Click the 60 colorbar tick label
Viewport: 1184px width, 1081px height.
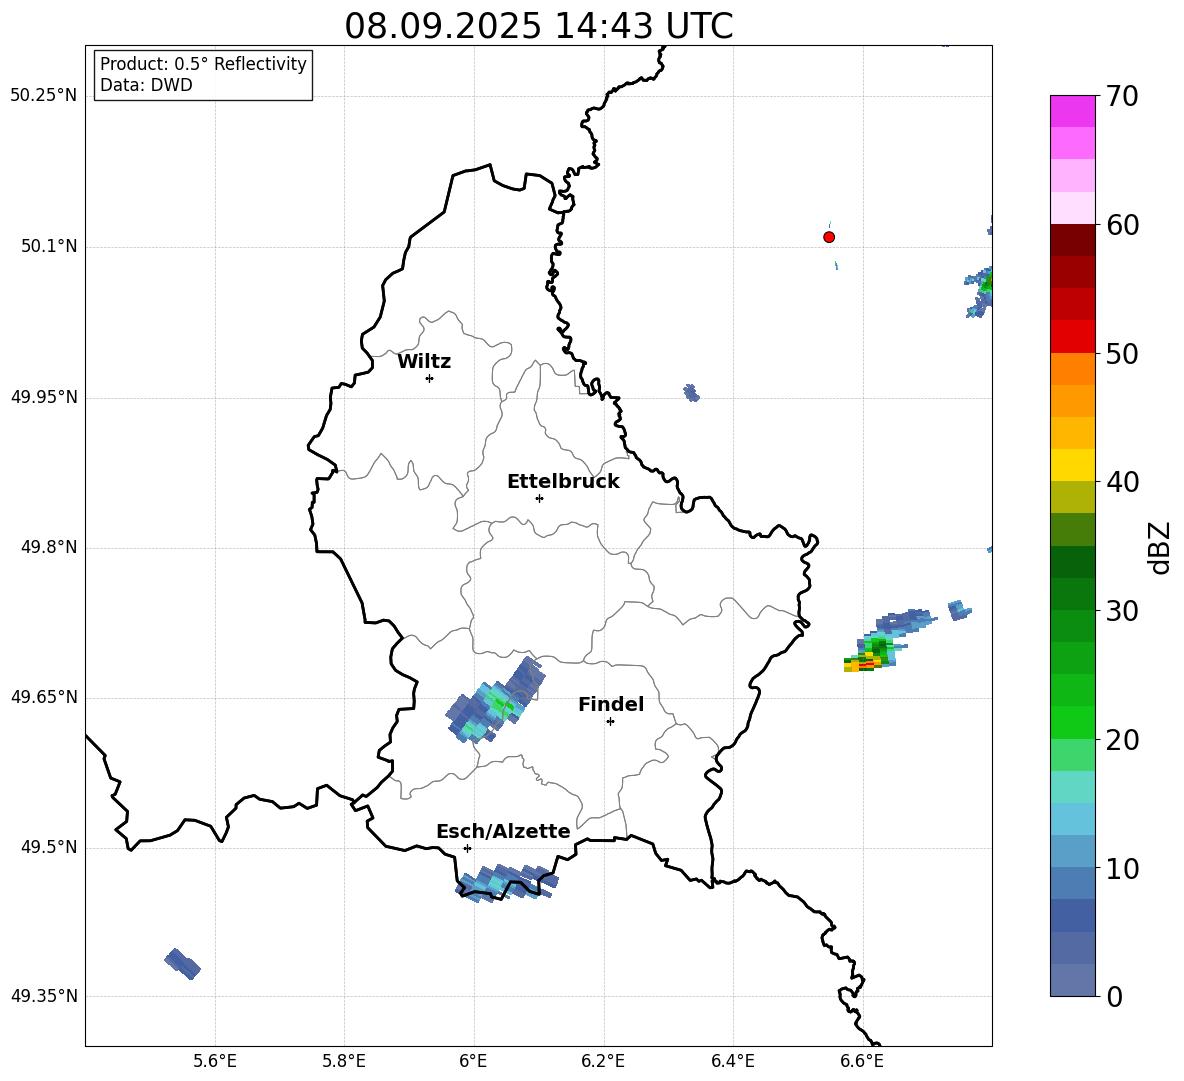(1122, 225)
